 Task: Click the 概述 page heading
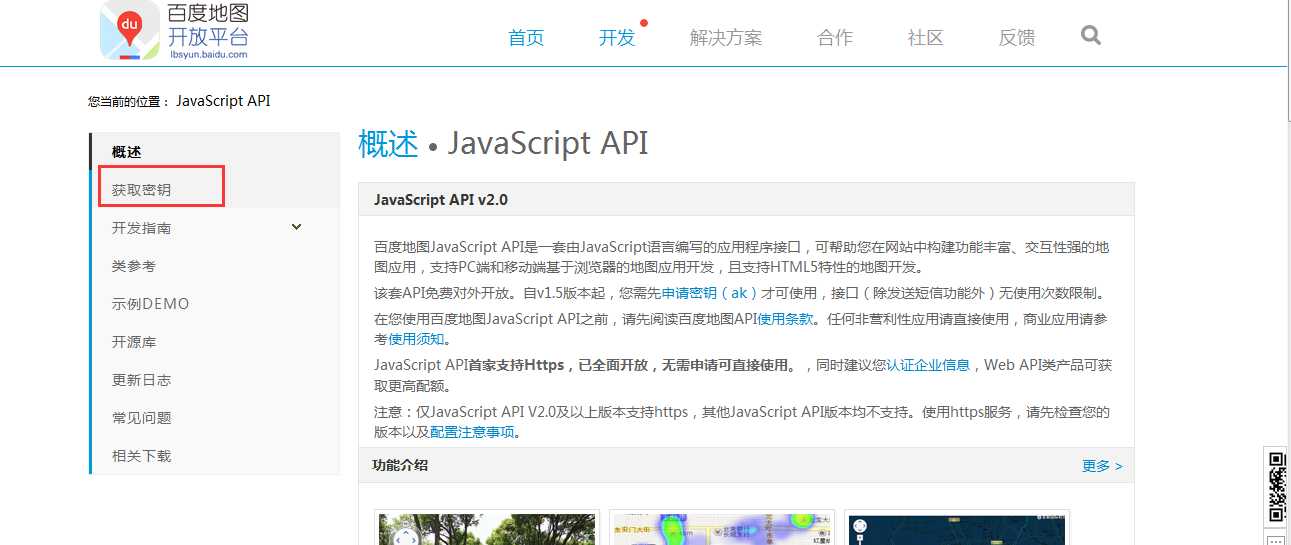(388, 143)
